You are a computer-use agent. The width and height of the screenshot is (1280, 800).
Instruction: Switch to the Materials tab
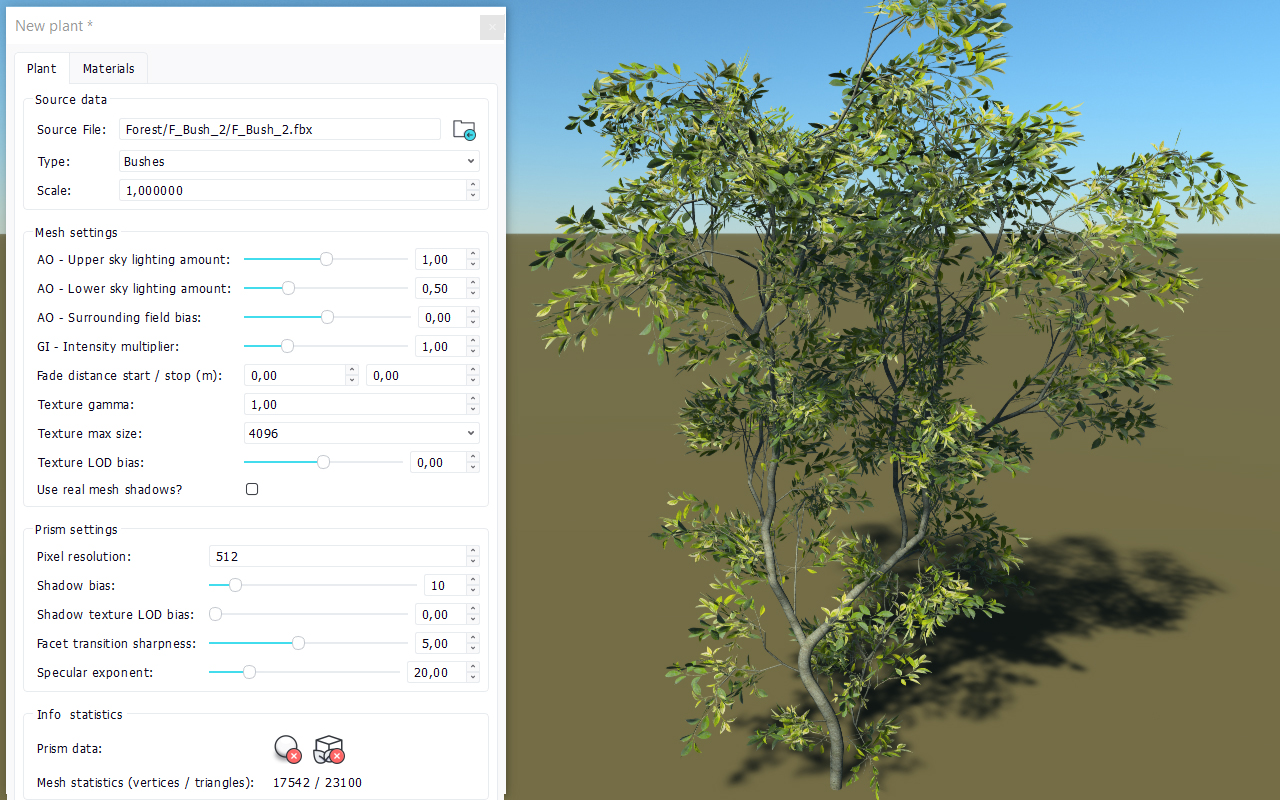pyautogui.click(x=108, y=69)
